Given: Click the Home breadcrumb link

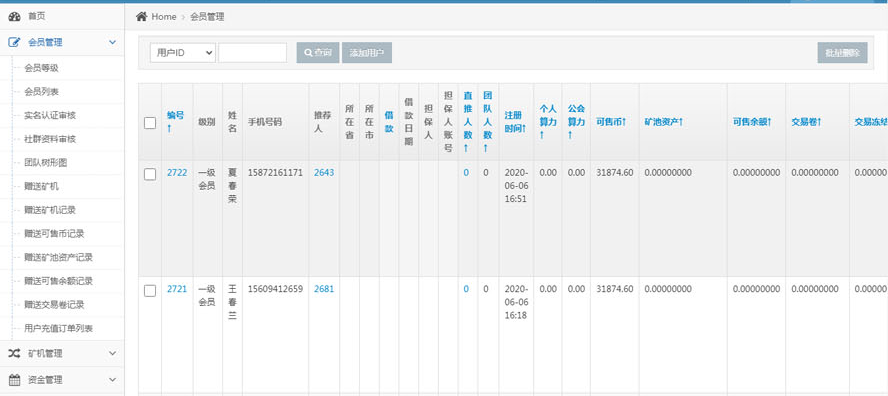Looking at the screenshot, I should click(164, 17).
